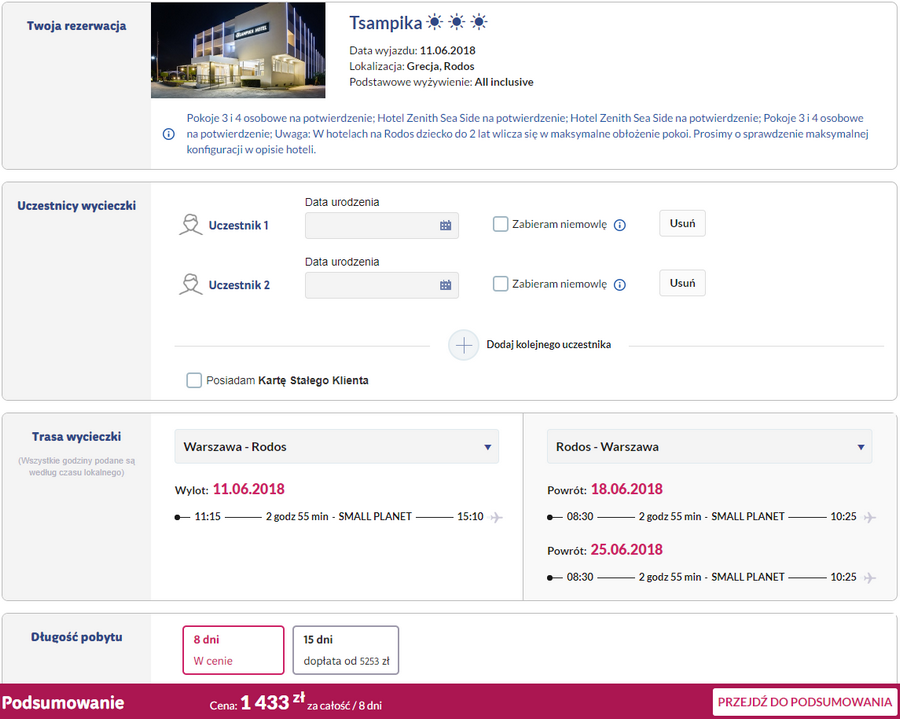Expand the Warszawa - Rodos flight dropdown

click(336, 446)
